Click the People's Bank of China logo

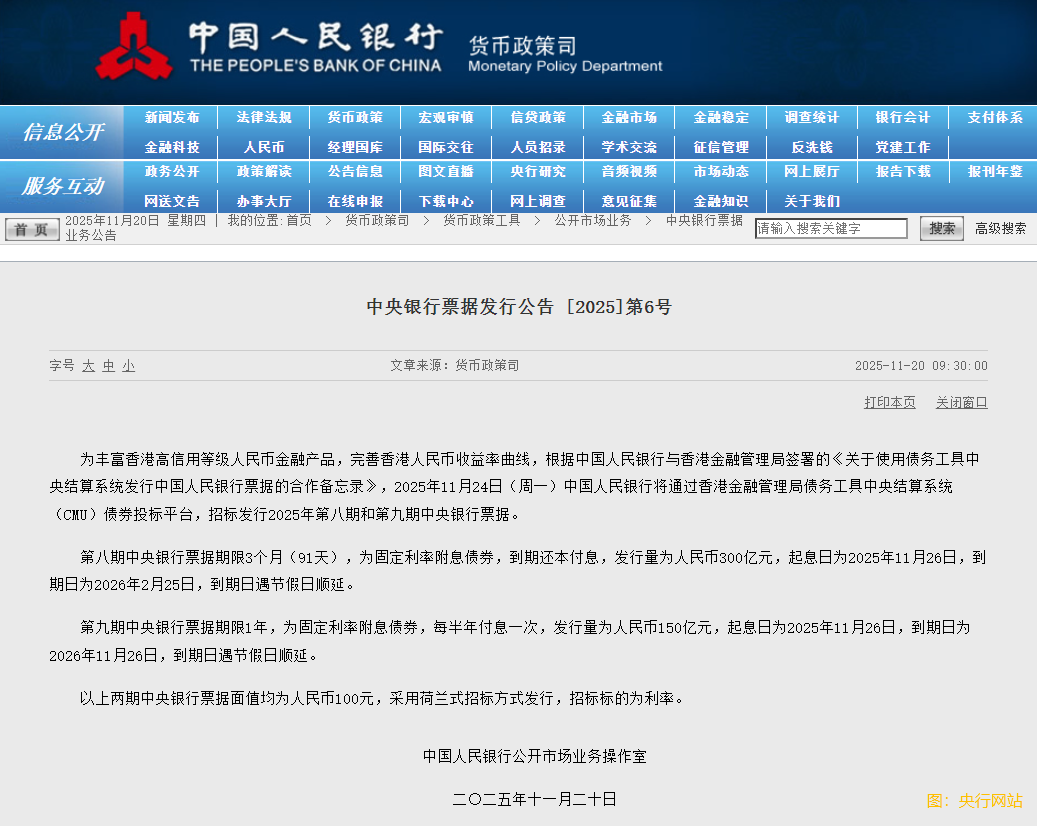135,45
